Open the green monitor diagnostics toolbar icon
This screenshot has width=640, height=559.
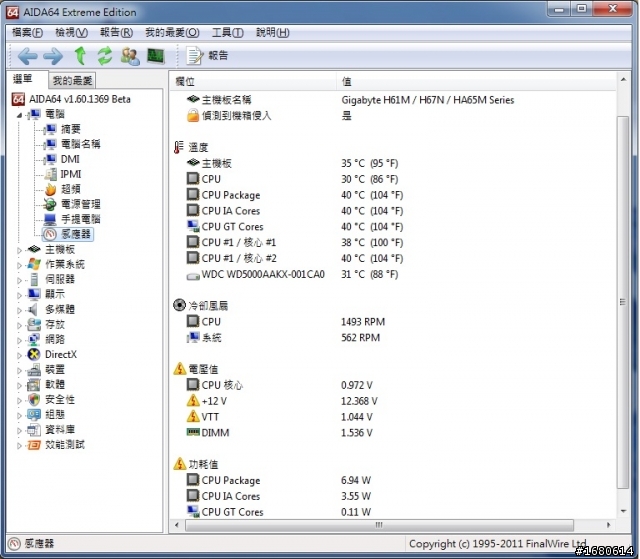[156, 56]
